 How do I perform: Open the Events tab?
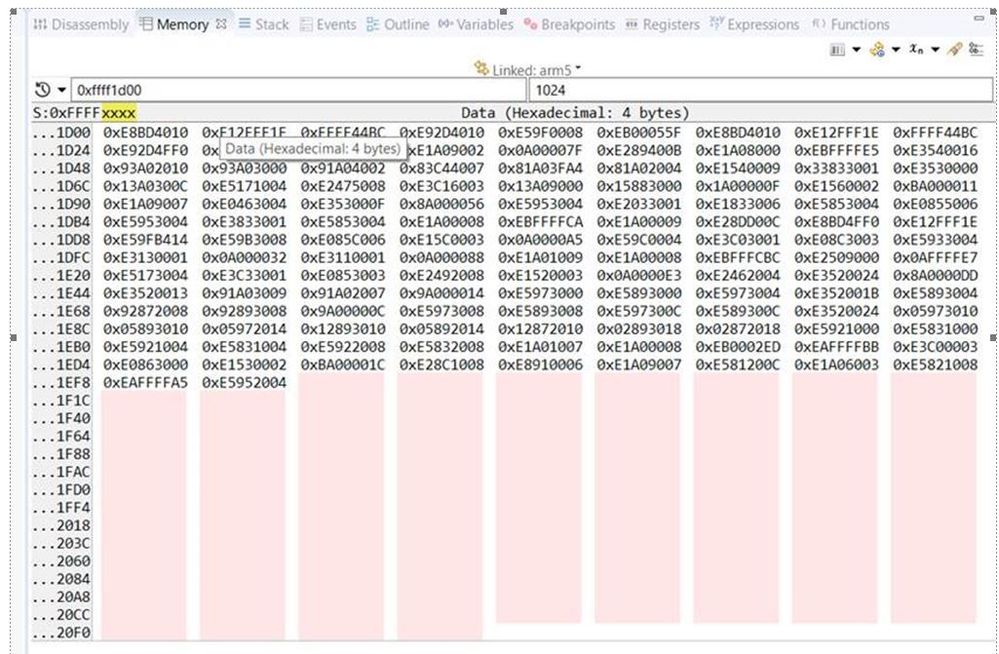coord(328,25)
